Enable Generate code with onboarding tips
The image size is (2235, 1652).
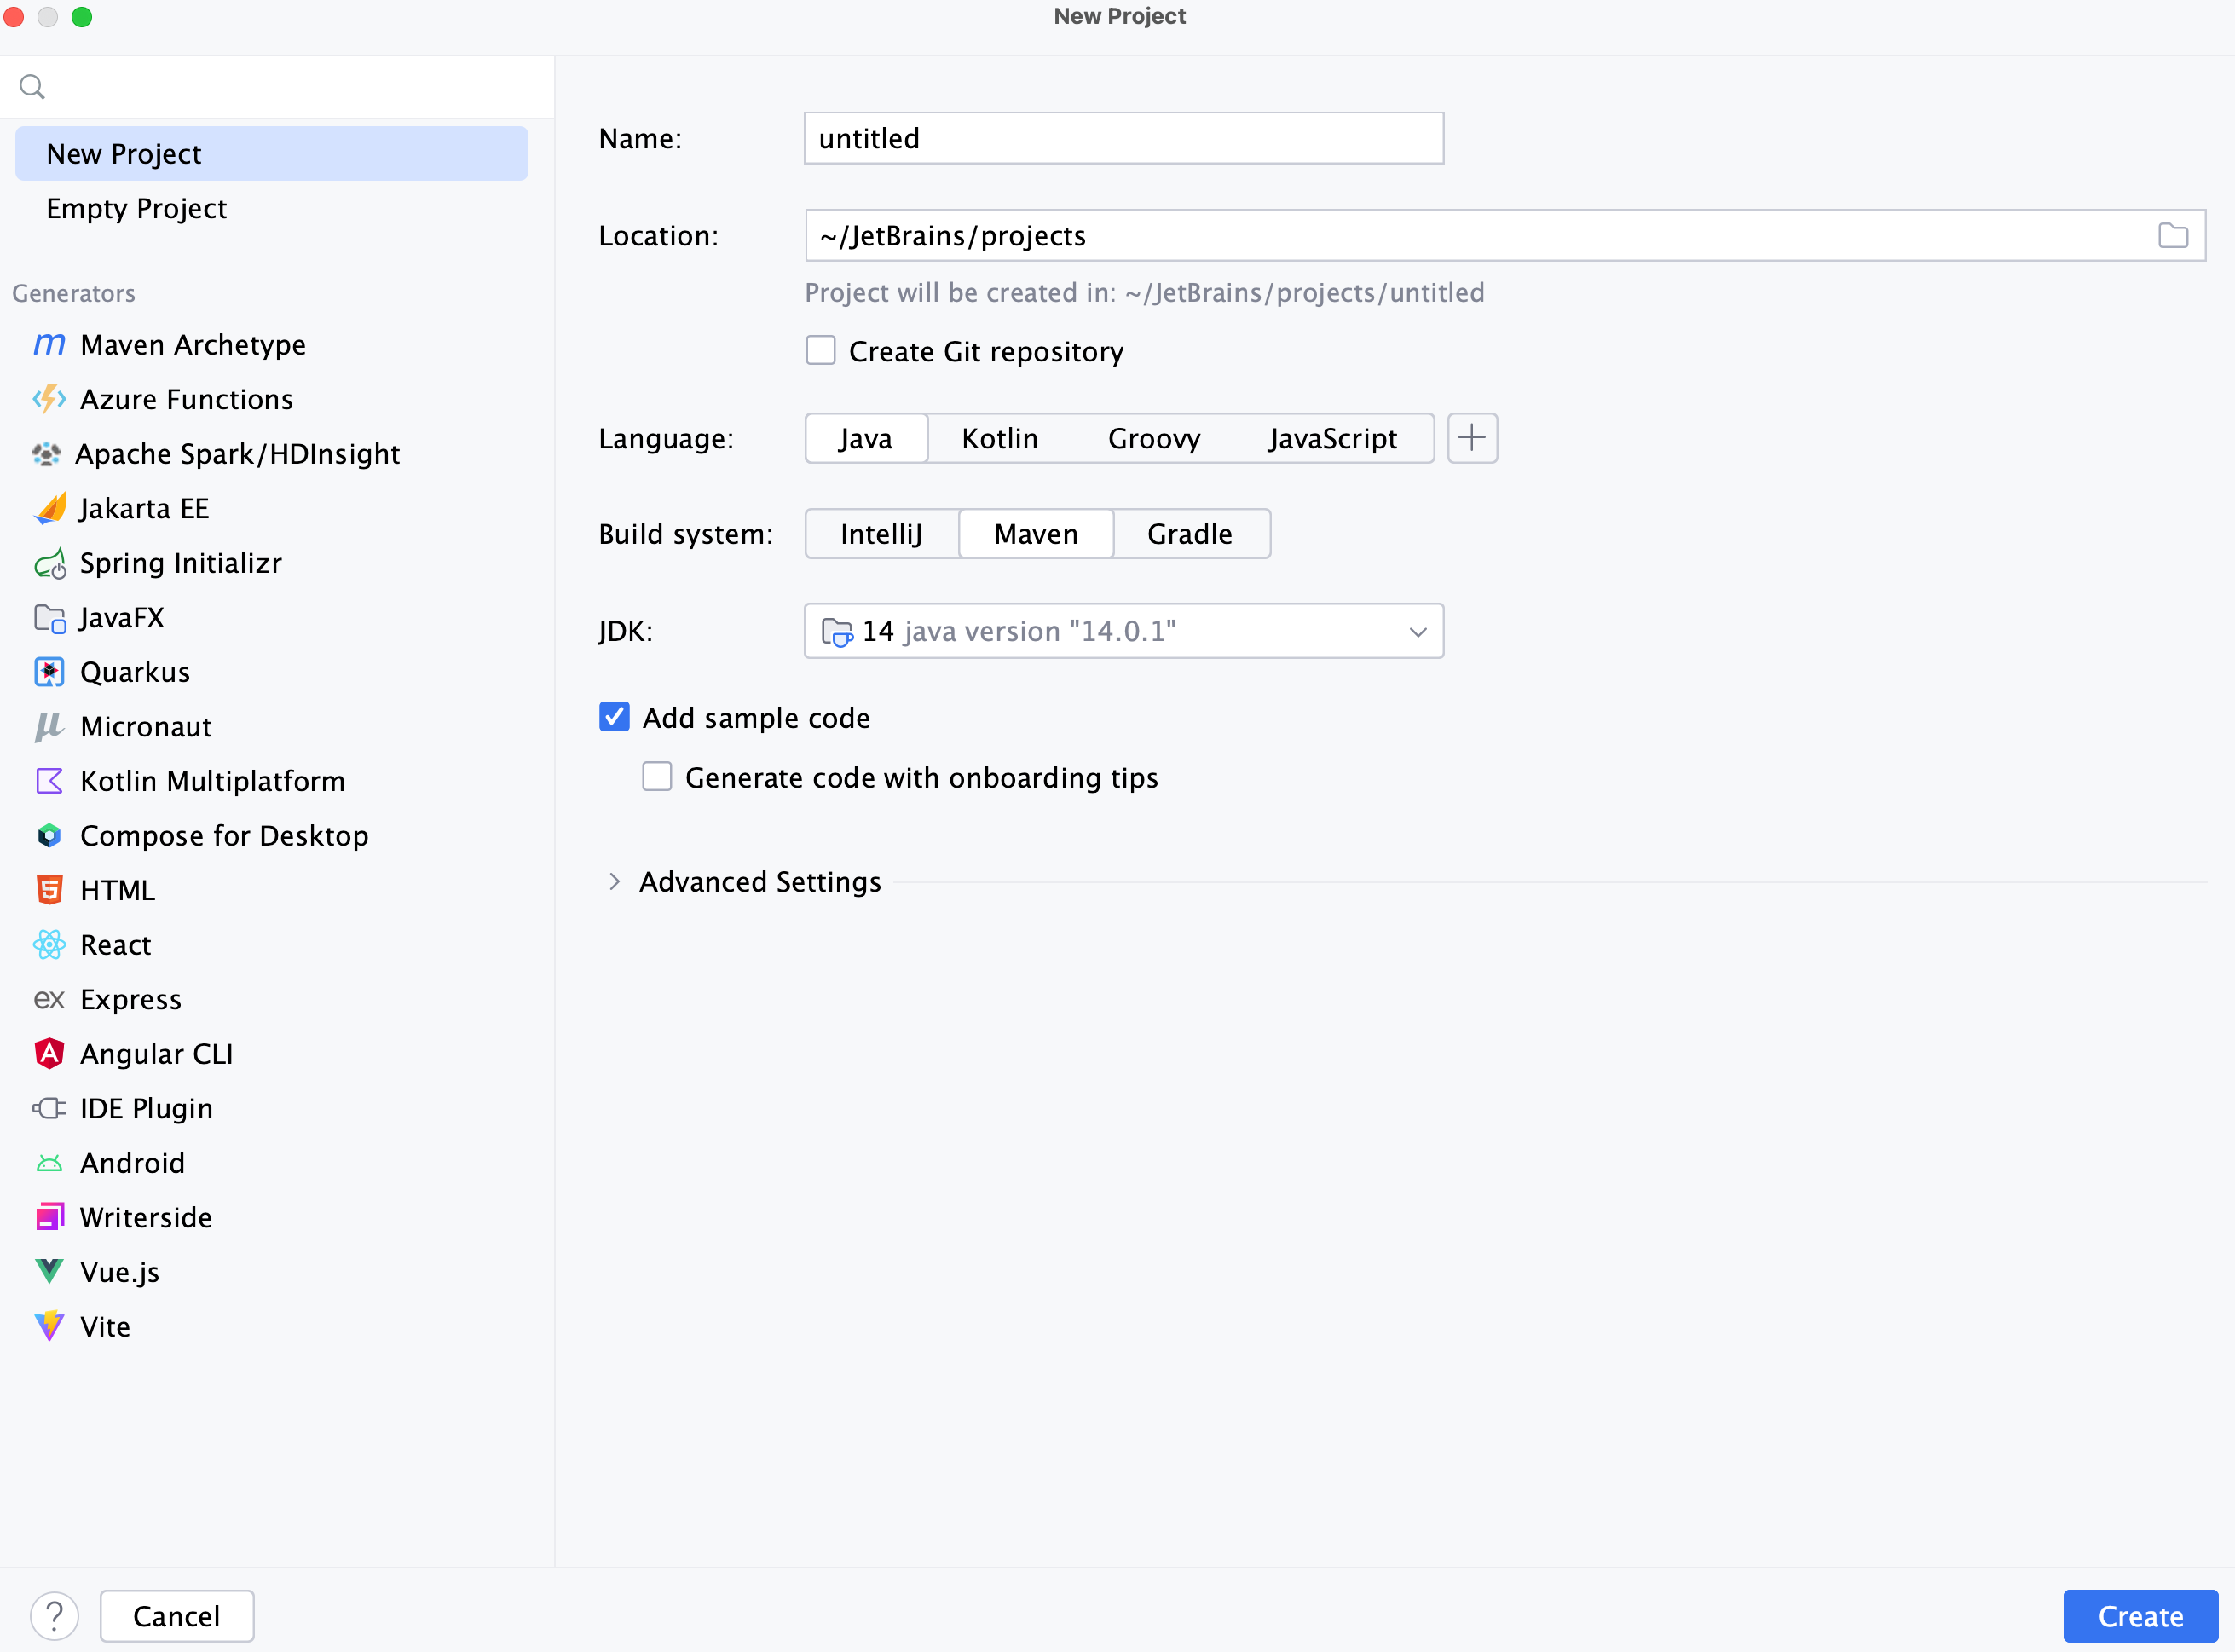pyautogui.click(x=656, y=777)
